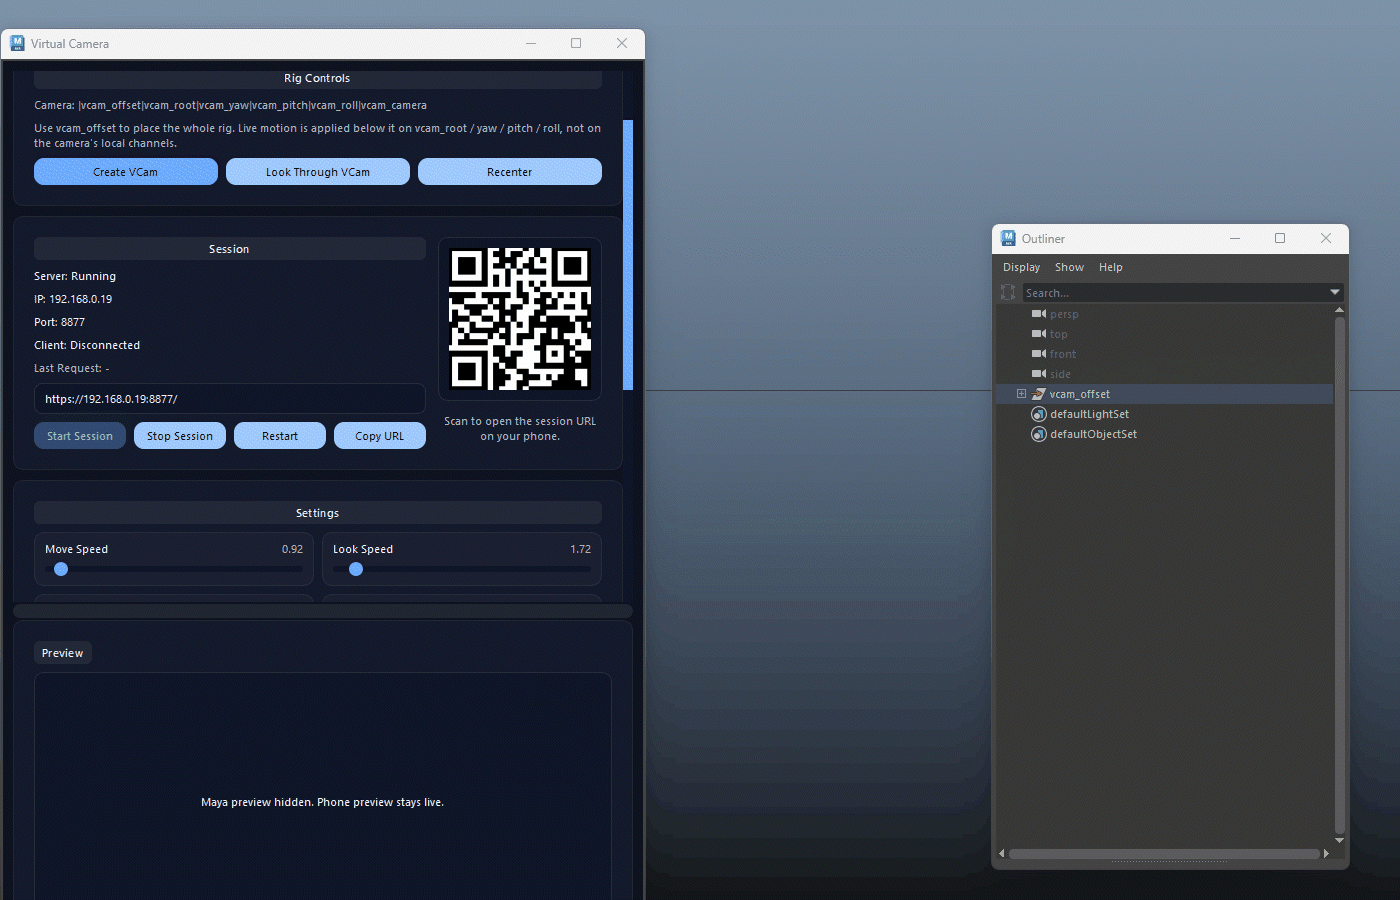Image resolution: width=1400 pixels, height=900 pixels.
Task: Click the Recenter button
Action: click(510, 172)
